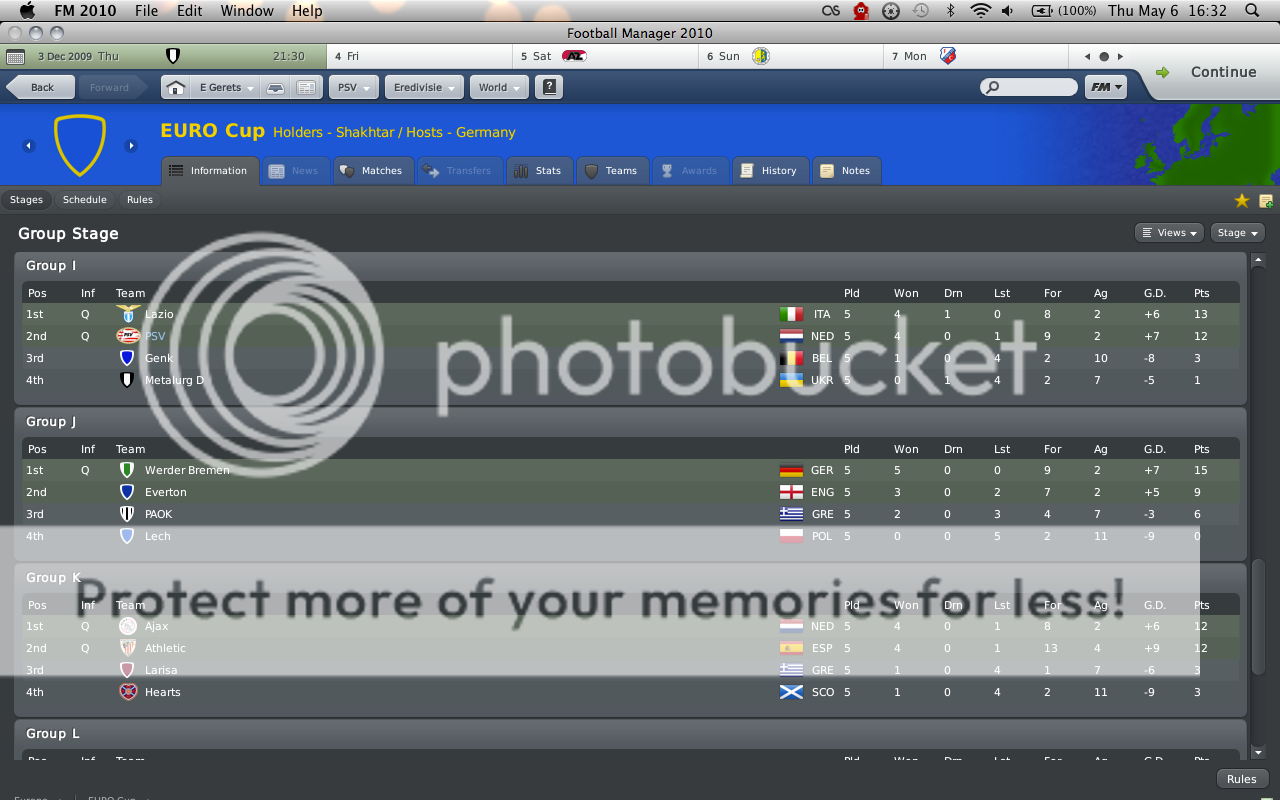
Task: Open the help manual question mark icon
Action: [549, 87]
